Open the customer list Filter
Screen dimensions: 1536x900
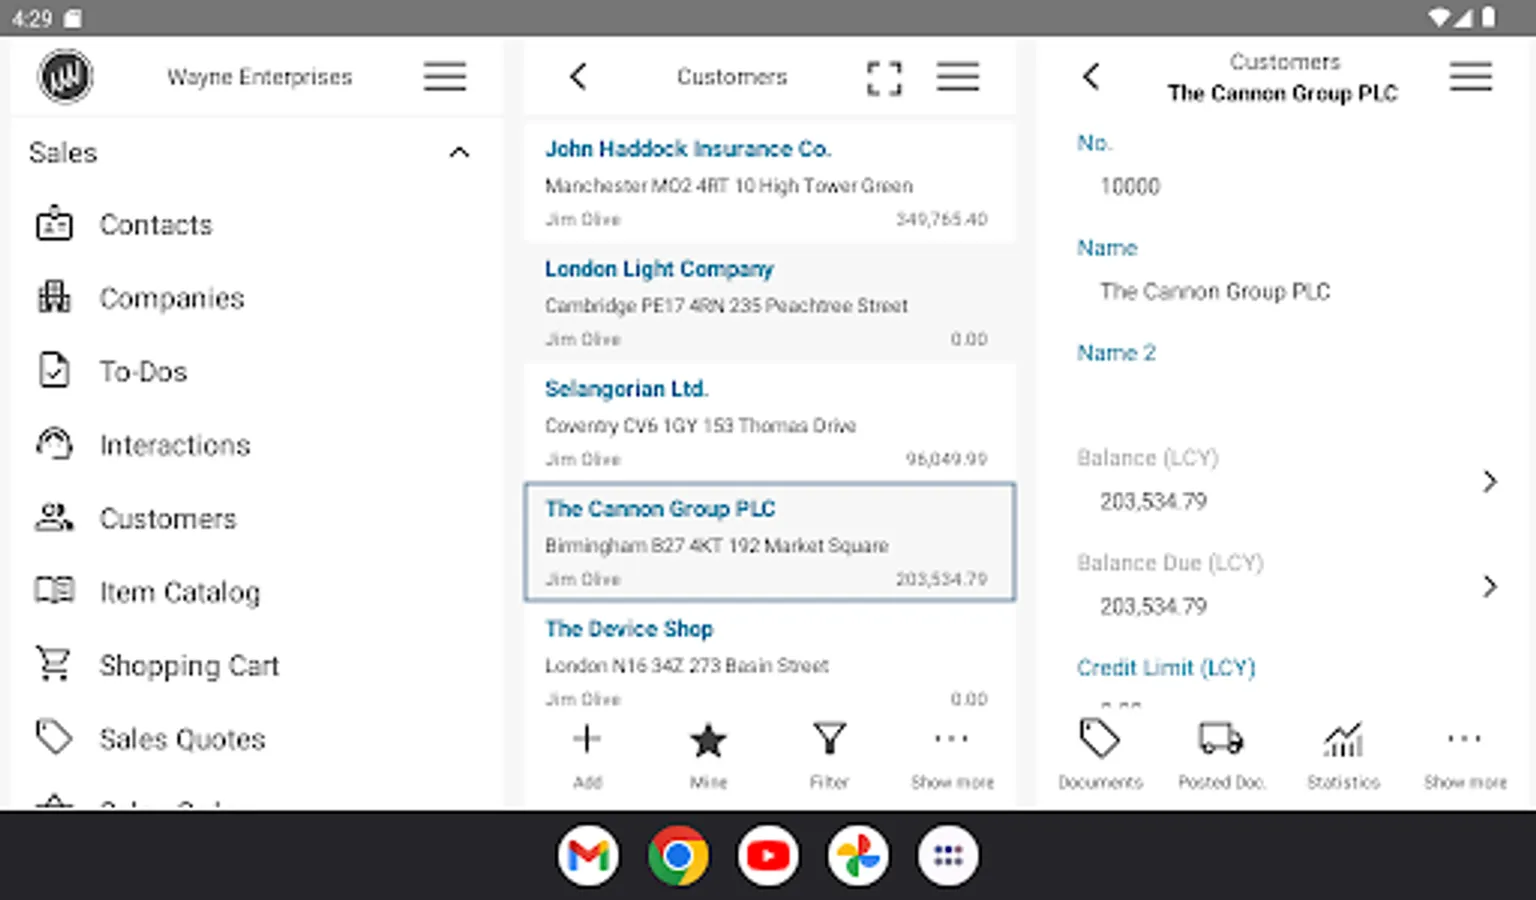829,755
